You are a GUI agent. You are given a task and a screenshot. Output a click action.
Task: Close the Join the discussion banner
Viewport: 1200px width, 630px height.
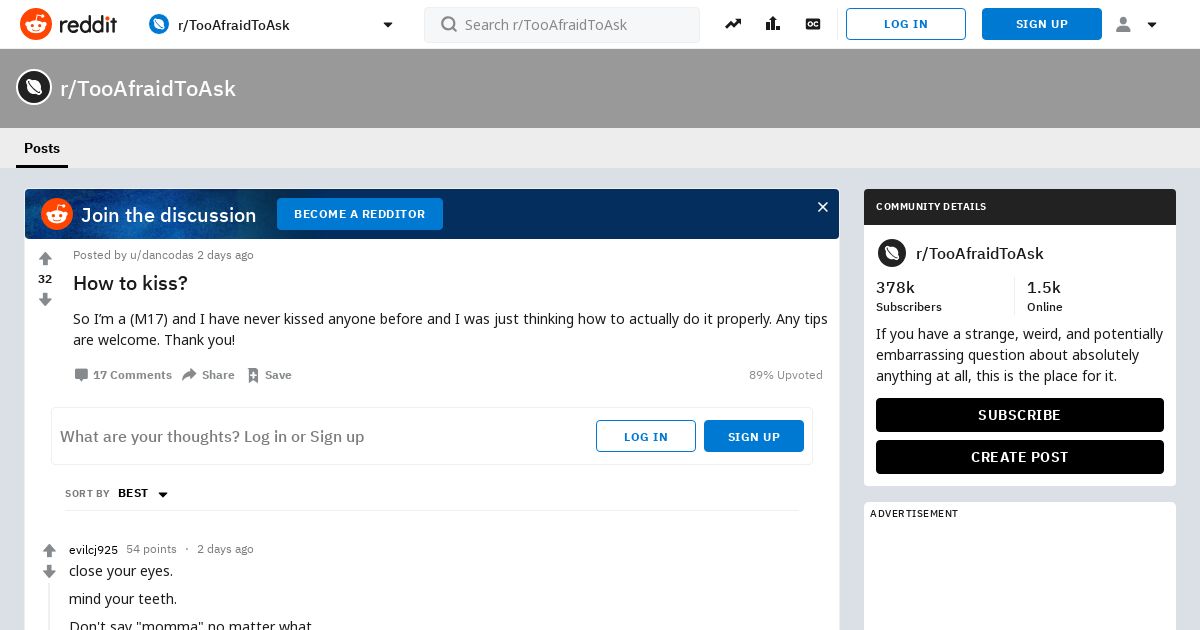(823, 207)
